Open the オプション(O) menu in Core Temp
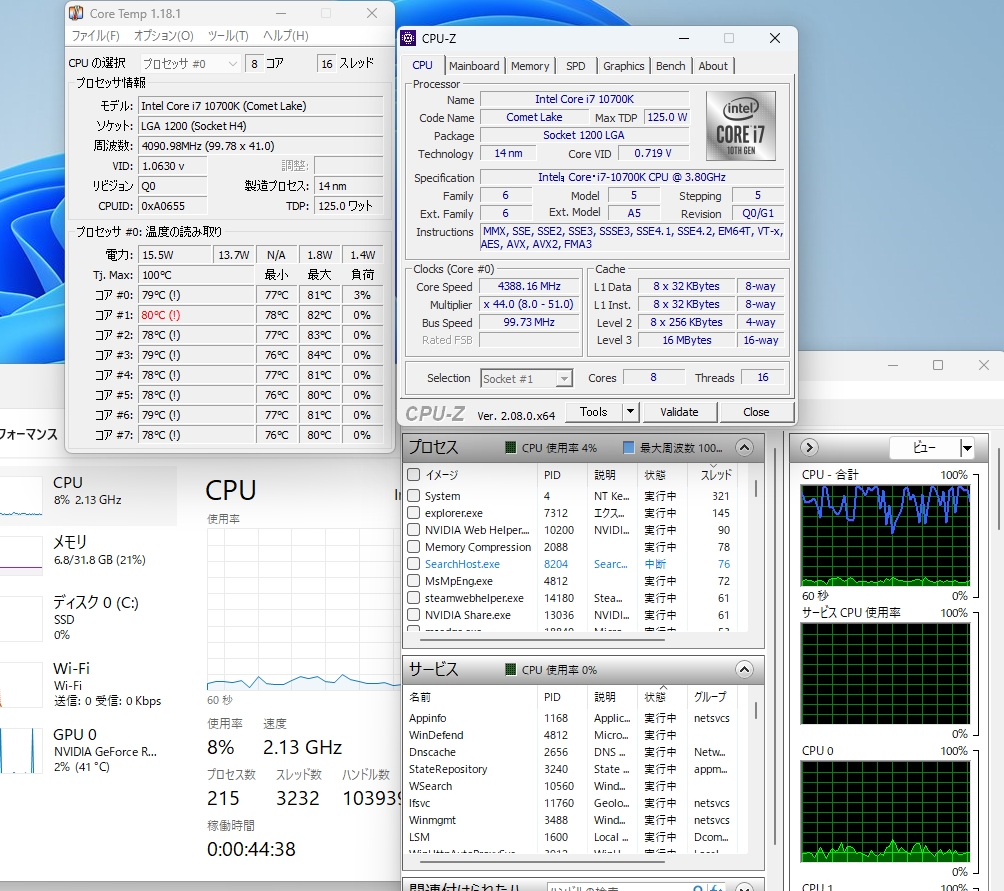This screenshot has width=1004, height=891. pyautogui.click(x=163, y=36)
